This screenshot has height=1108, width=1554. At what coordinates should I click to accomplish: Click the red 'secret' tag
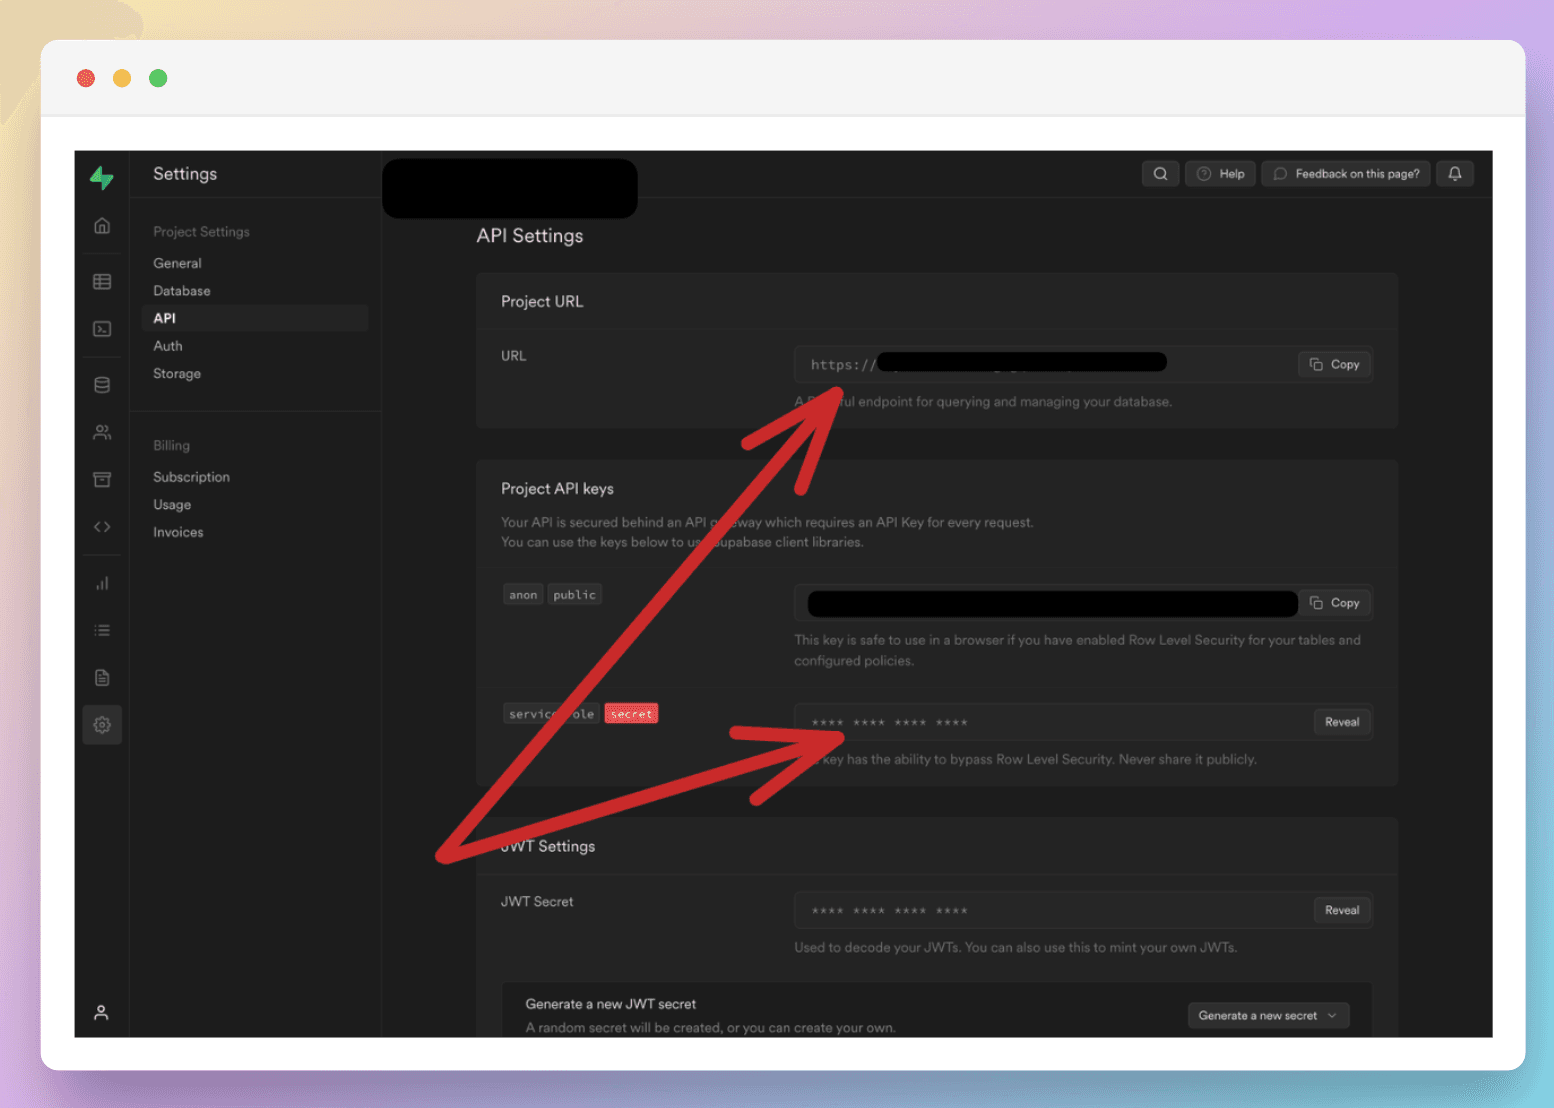point(631,714)
